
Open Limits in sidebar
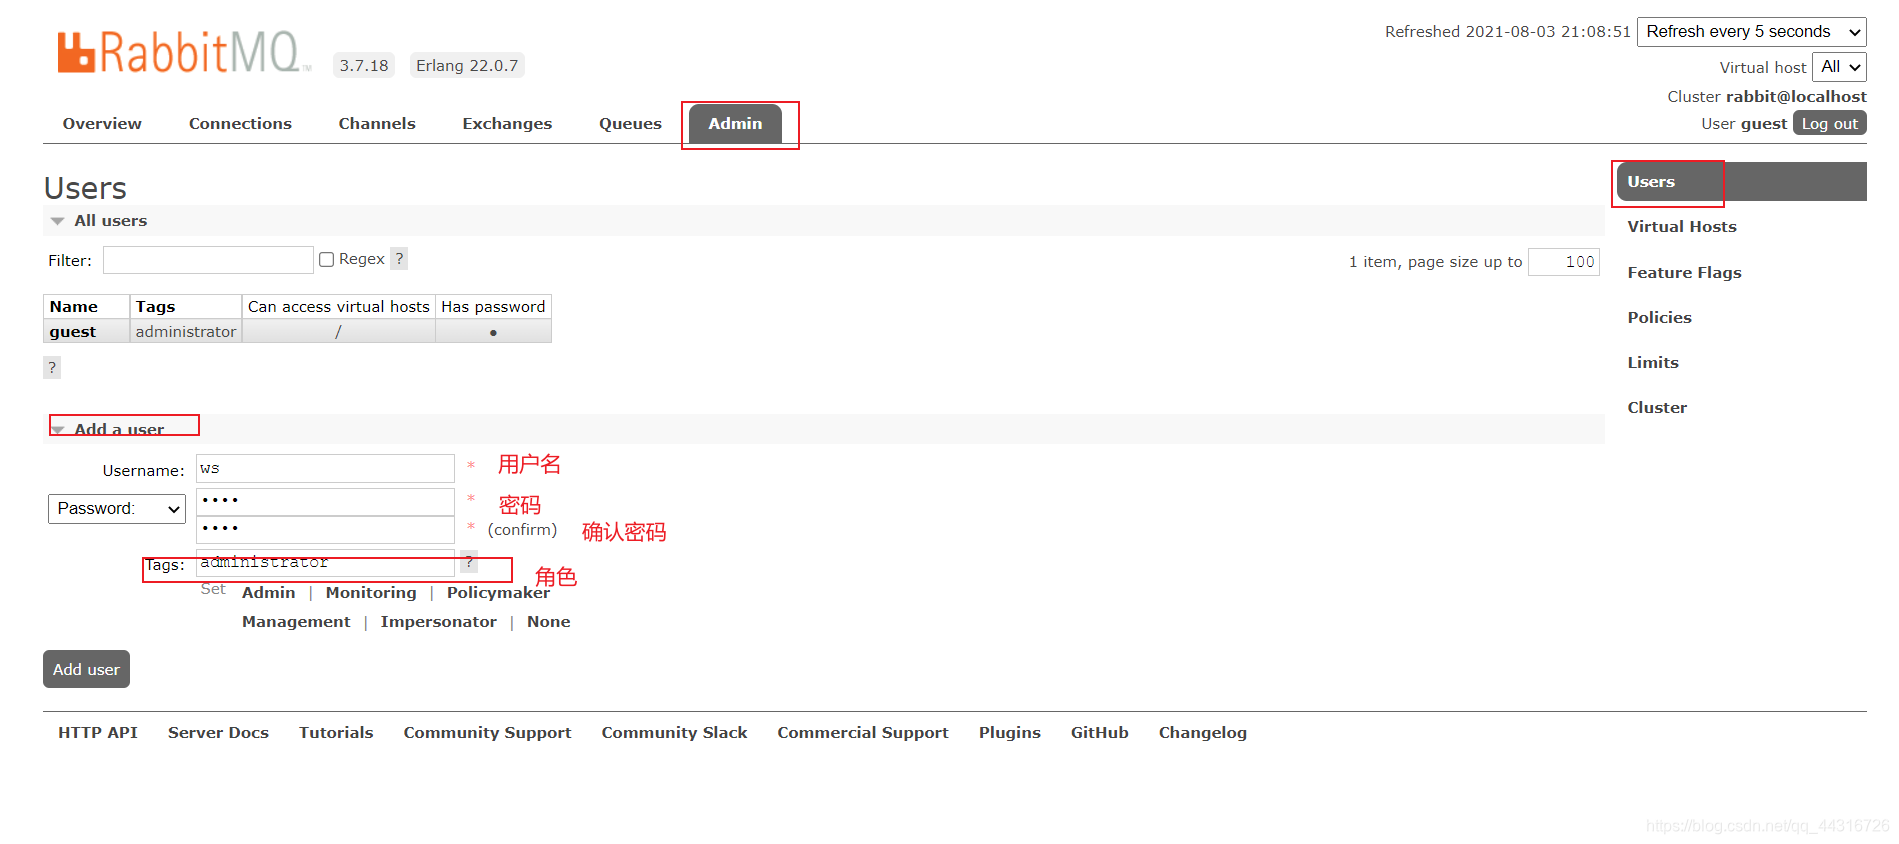1653,363
